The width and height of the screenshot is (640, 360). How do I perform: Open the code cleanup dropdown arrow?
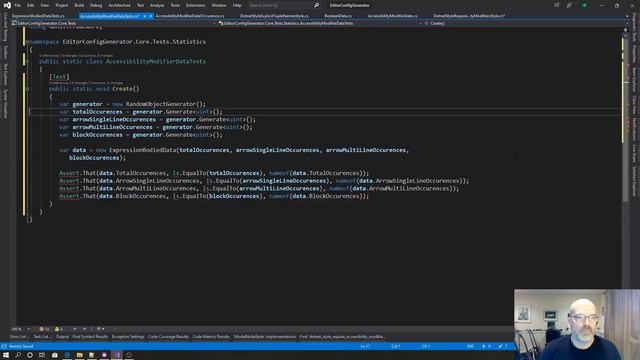point(103,329)
